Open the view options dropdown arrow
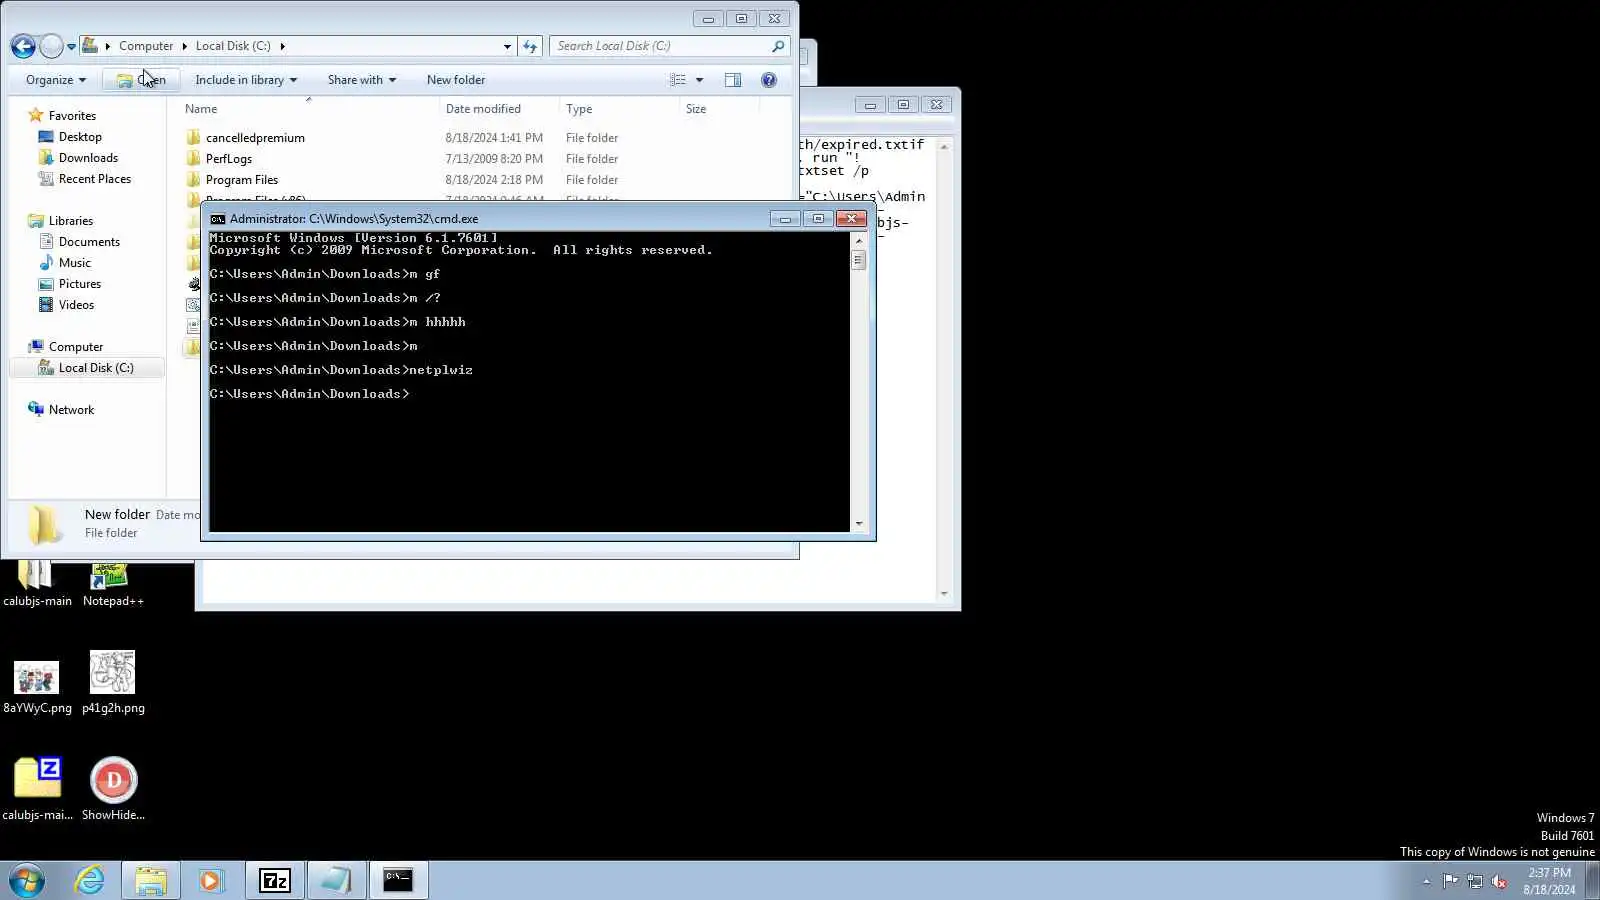 699,80
